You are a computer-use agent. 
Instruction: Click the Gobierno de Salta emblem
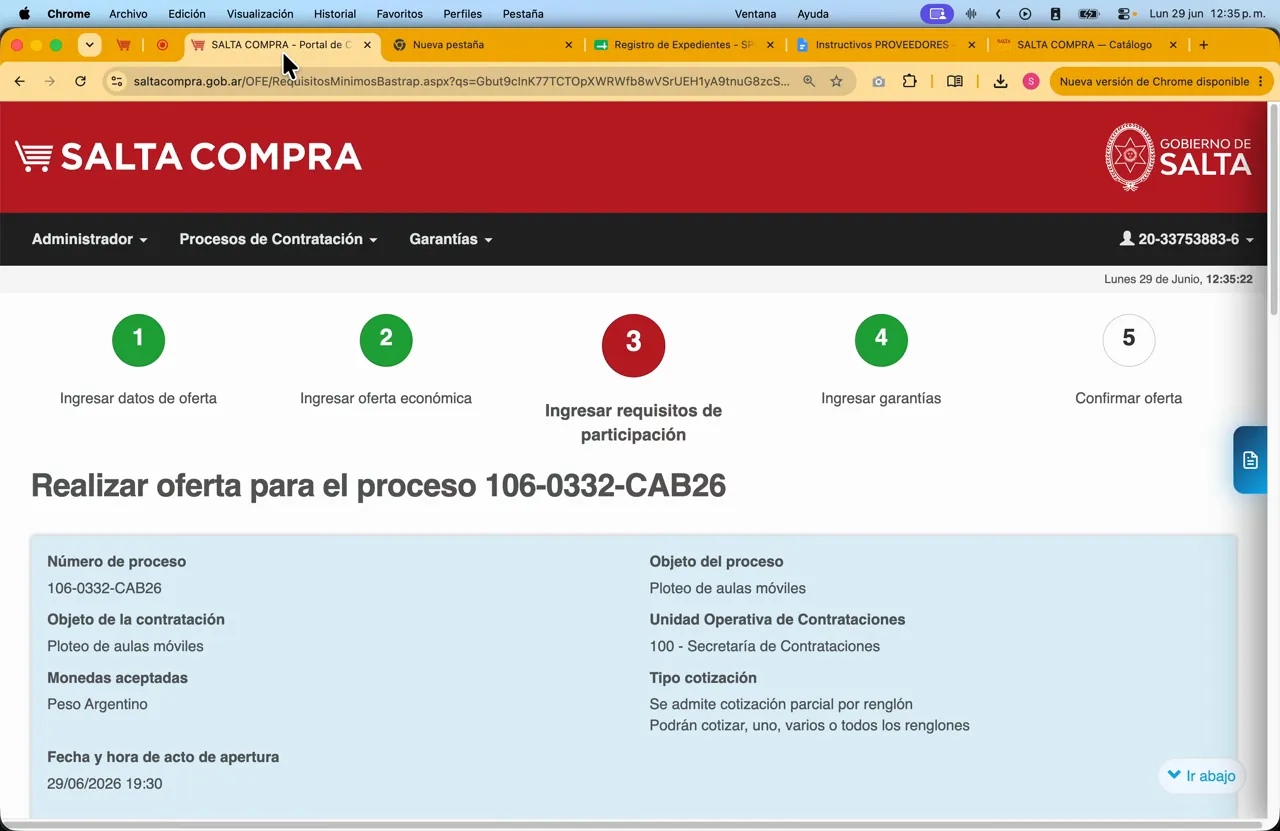click(1178, 157)
